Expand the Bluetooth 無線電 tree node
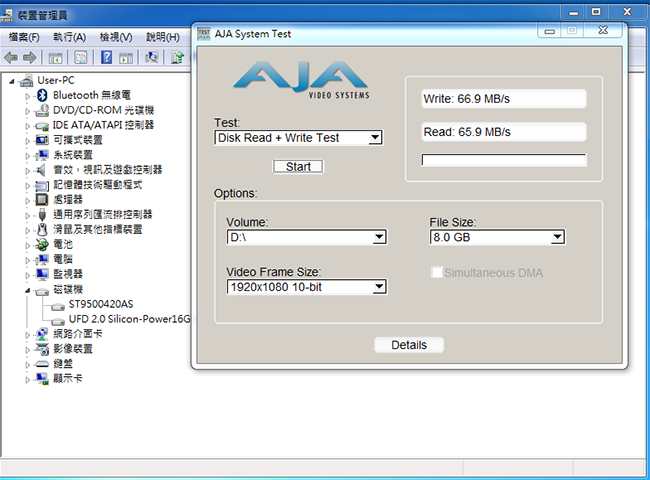The image size is (650, 480). click(x=28, y=96)
